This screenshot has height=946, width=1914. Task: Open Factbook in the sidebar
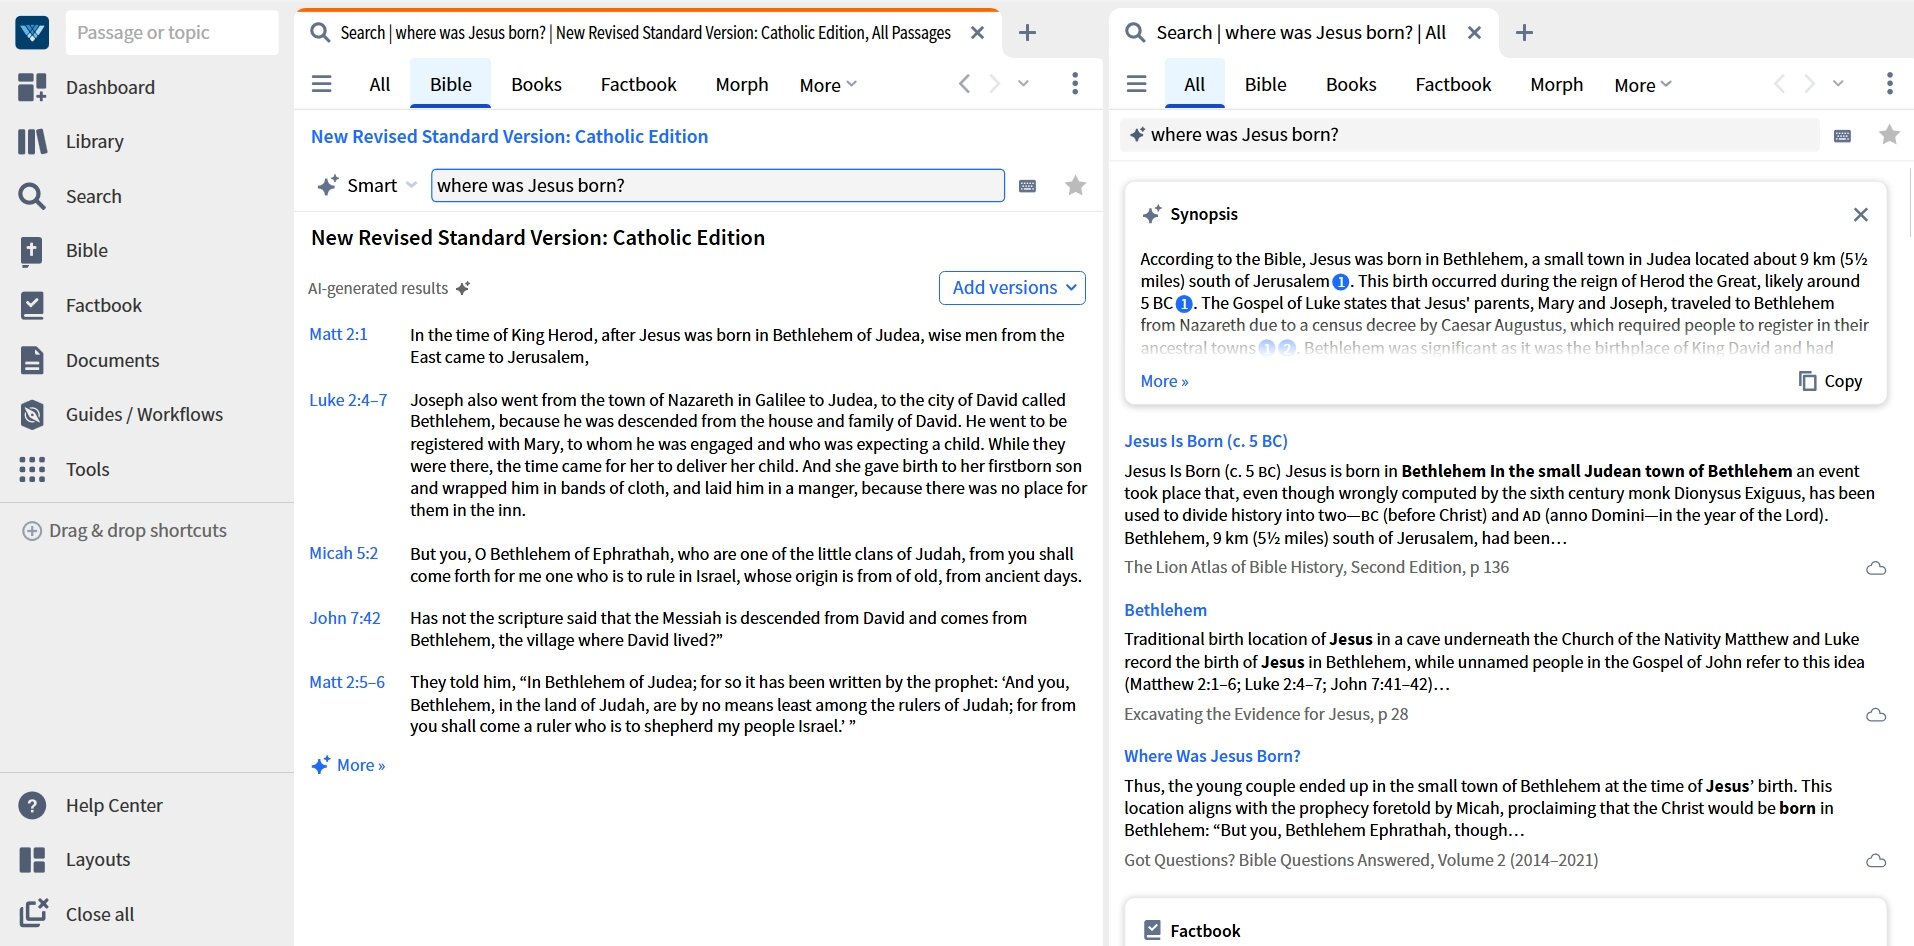tap(80, 305)
